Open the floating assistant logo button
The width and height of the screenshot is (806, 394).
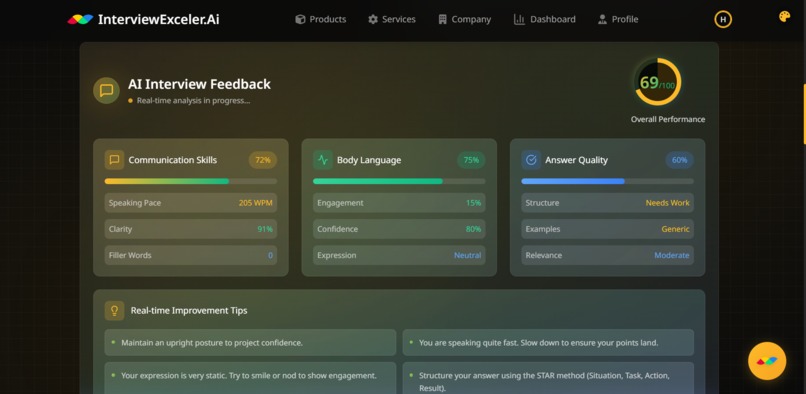click(767, 361)
